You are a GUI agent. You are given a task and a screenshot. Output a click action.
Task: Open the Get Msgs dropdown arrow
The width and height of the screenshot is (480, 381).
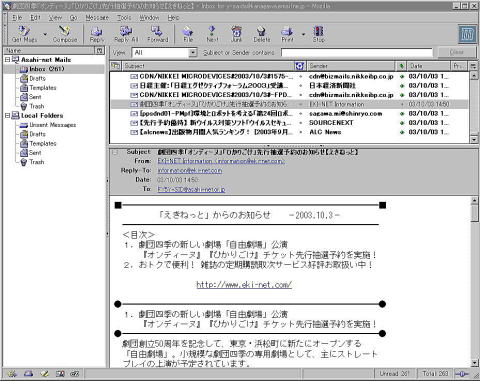[45, 34]
